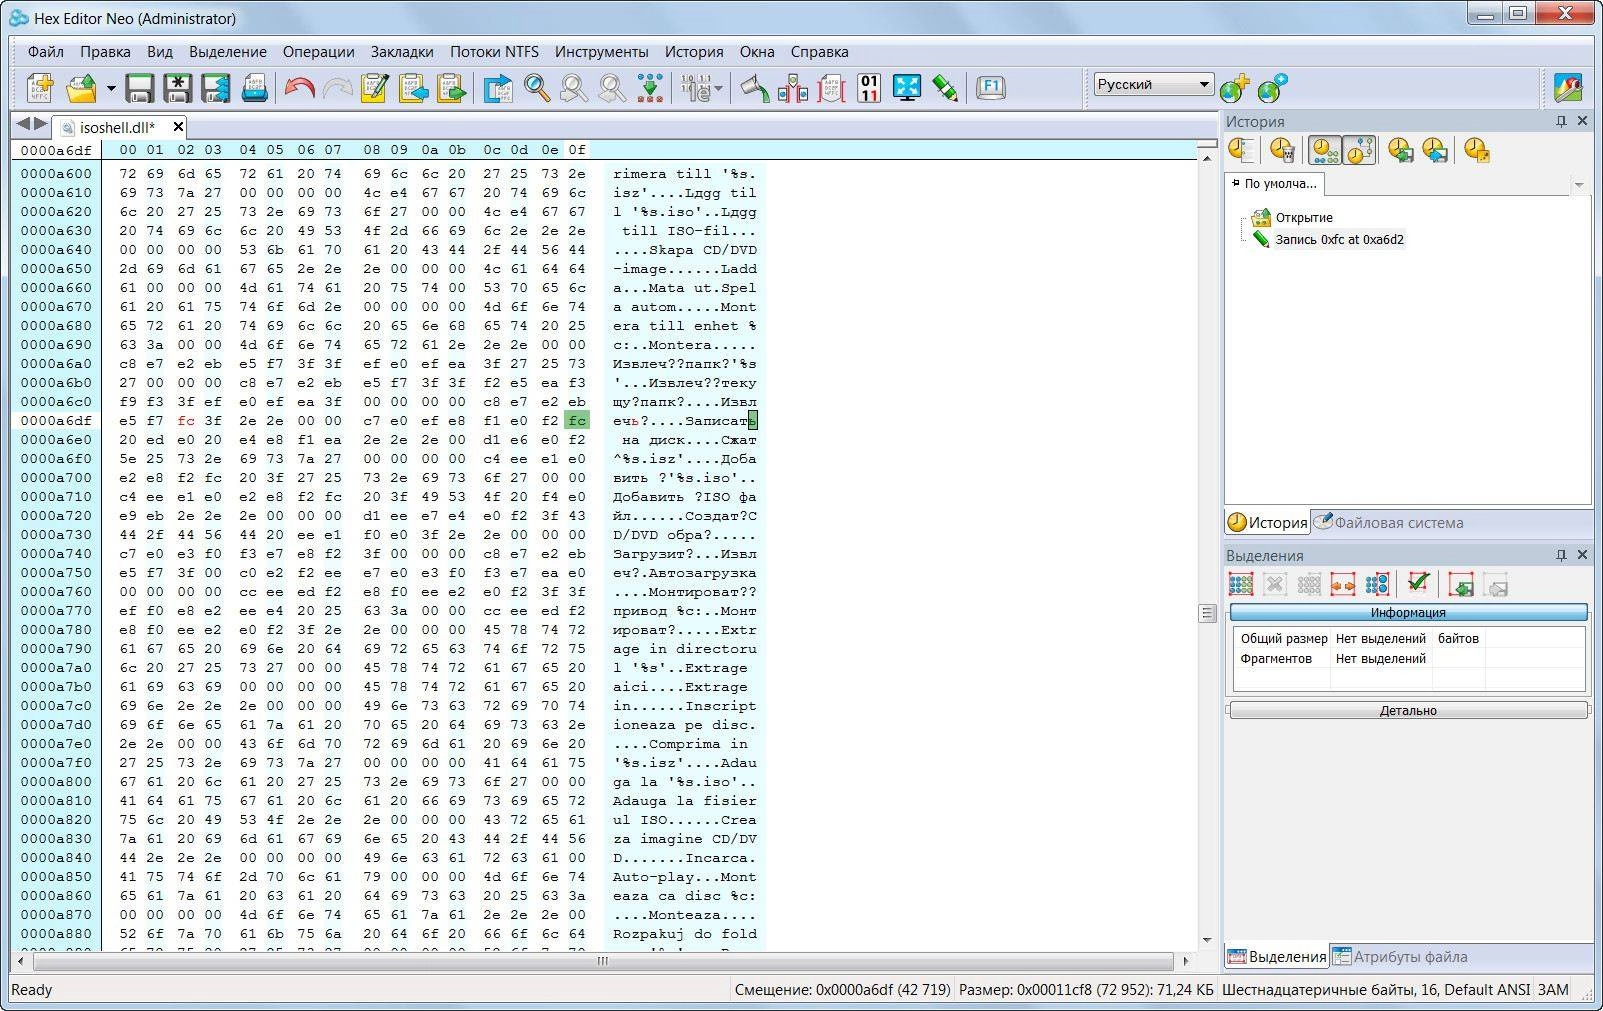The width and height of the screenshot is (1603, 1011).
Task: Click the Fill bucket tool icon
Action: (755, 88)
